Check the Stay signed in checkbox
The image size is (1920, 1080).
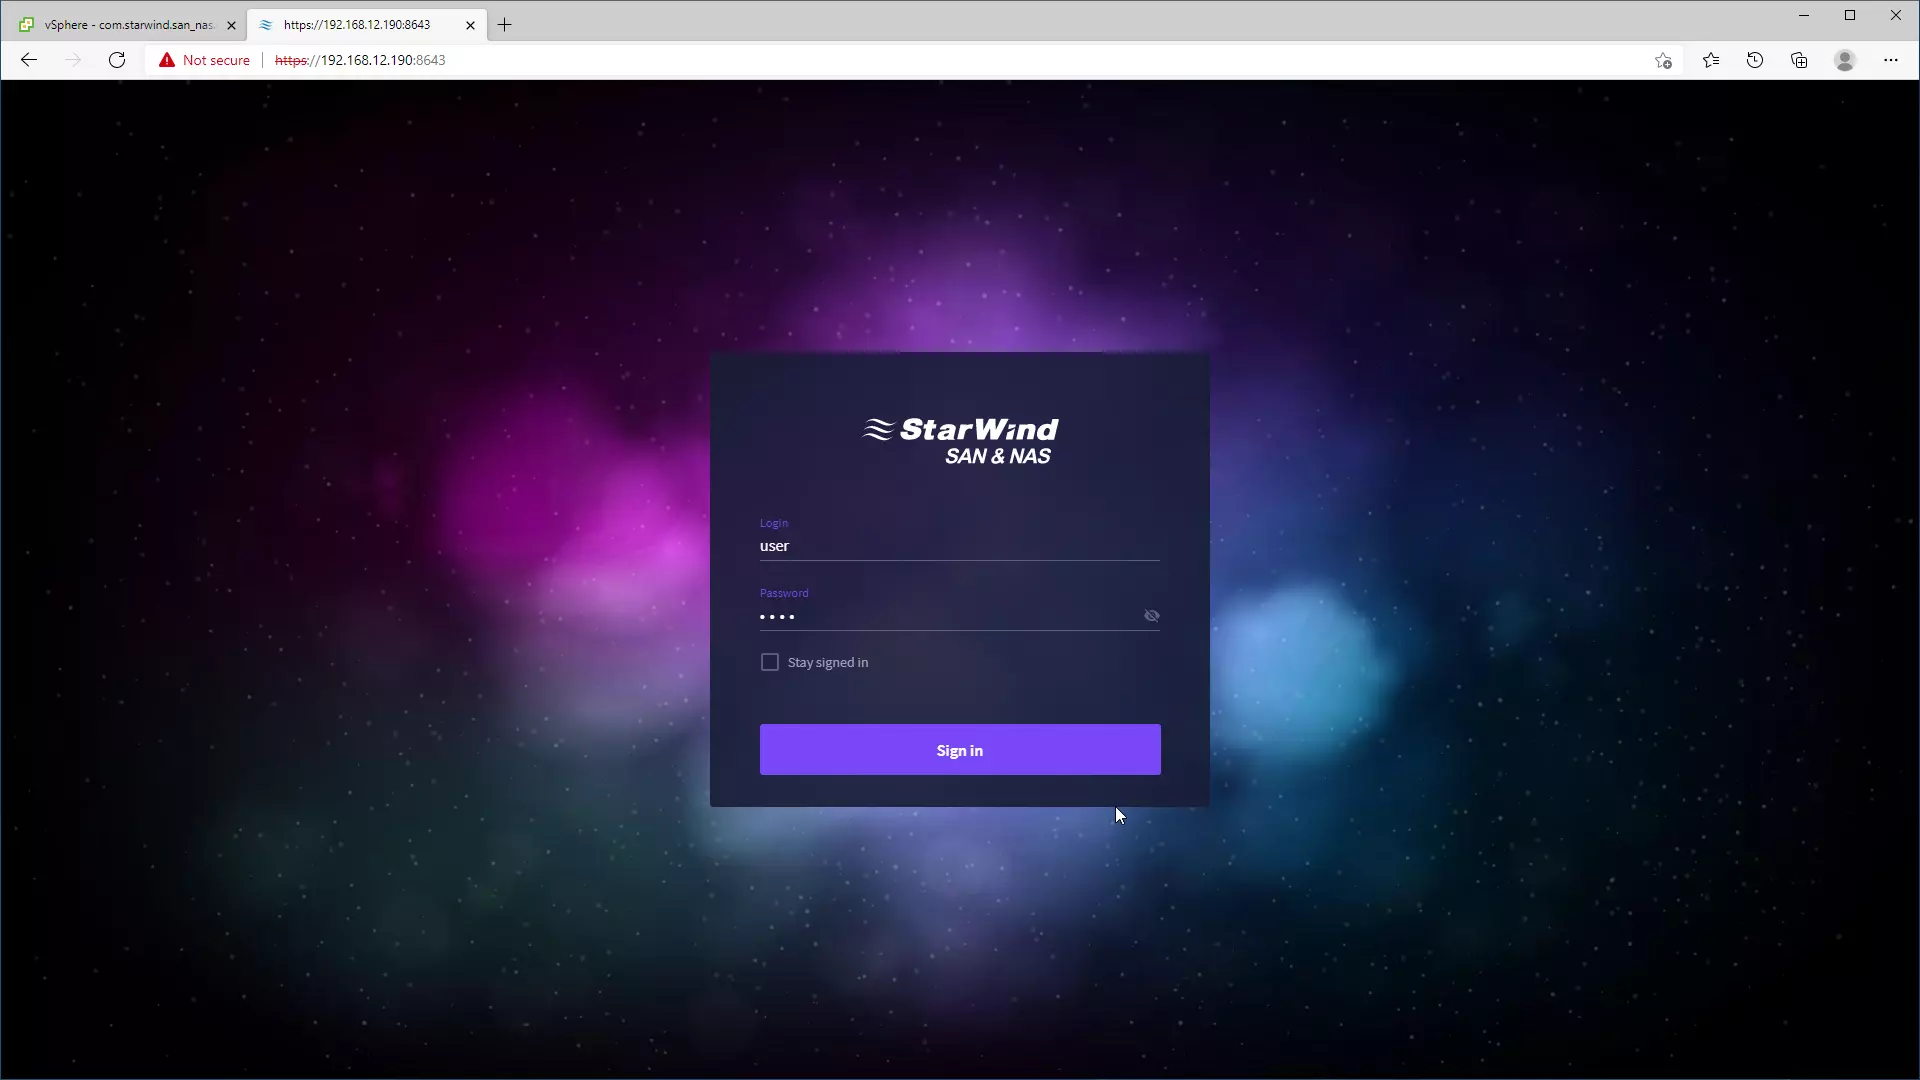click(769, 662)
